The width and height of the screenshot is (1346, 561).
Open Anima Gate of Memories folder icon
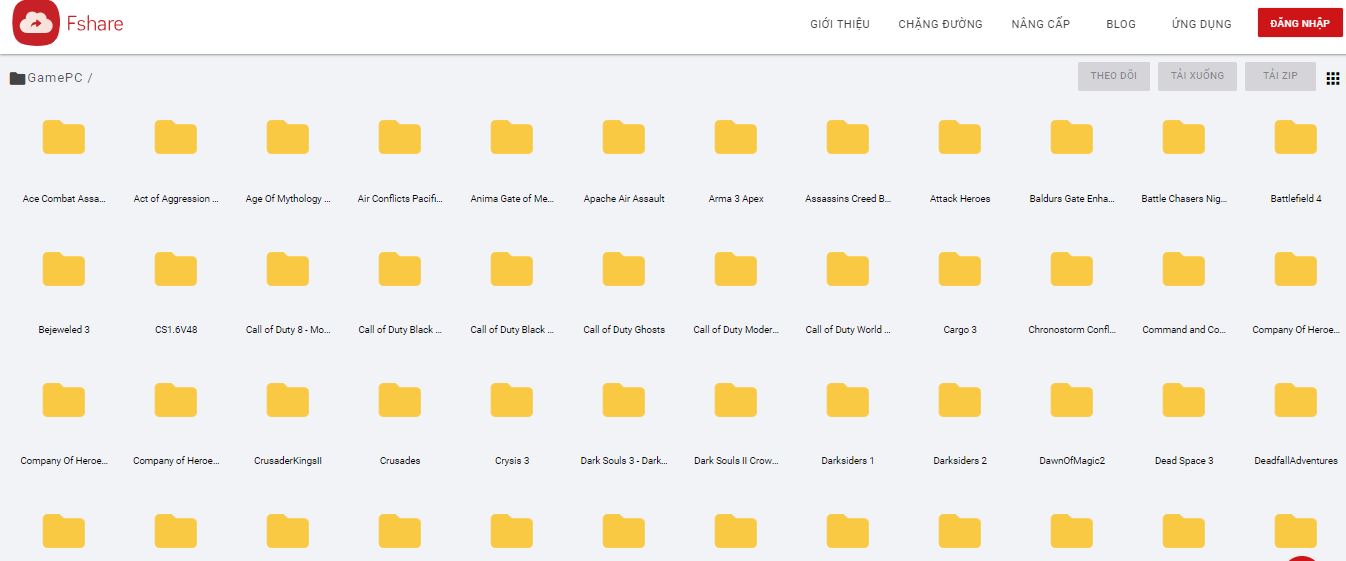tap(512, 137)
